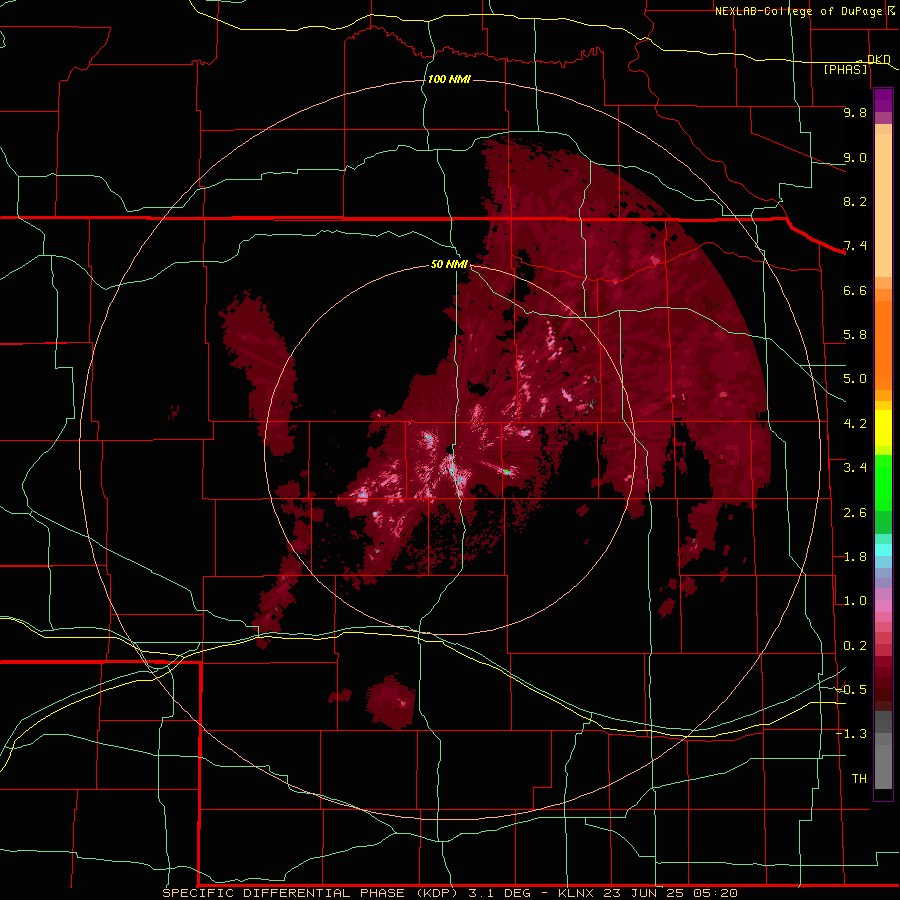
Task: Click the TH threshold label
Action: [x=859, y=779]
